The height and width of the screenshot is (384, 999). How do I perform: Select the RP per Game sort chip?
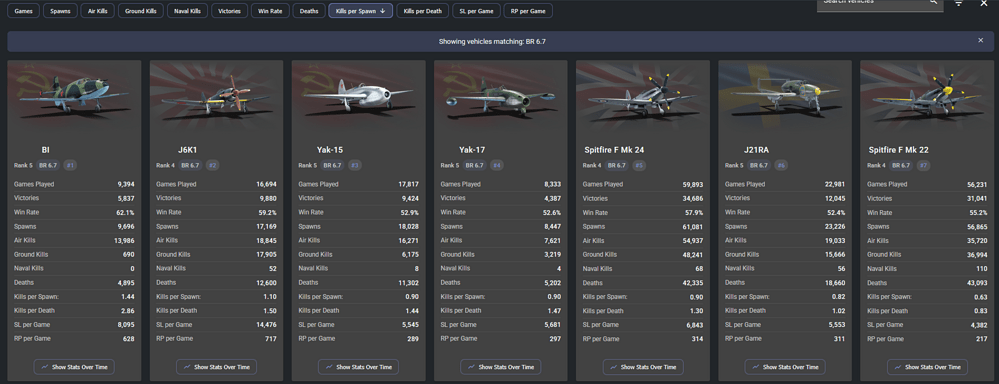[x=528, y=11]
